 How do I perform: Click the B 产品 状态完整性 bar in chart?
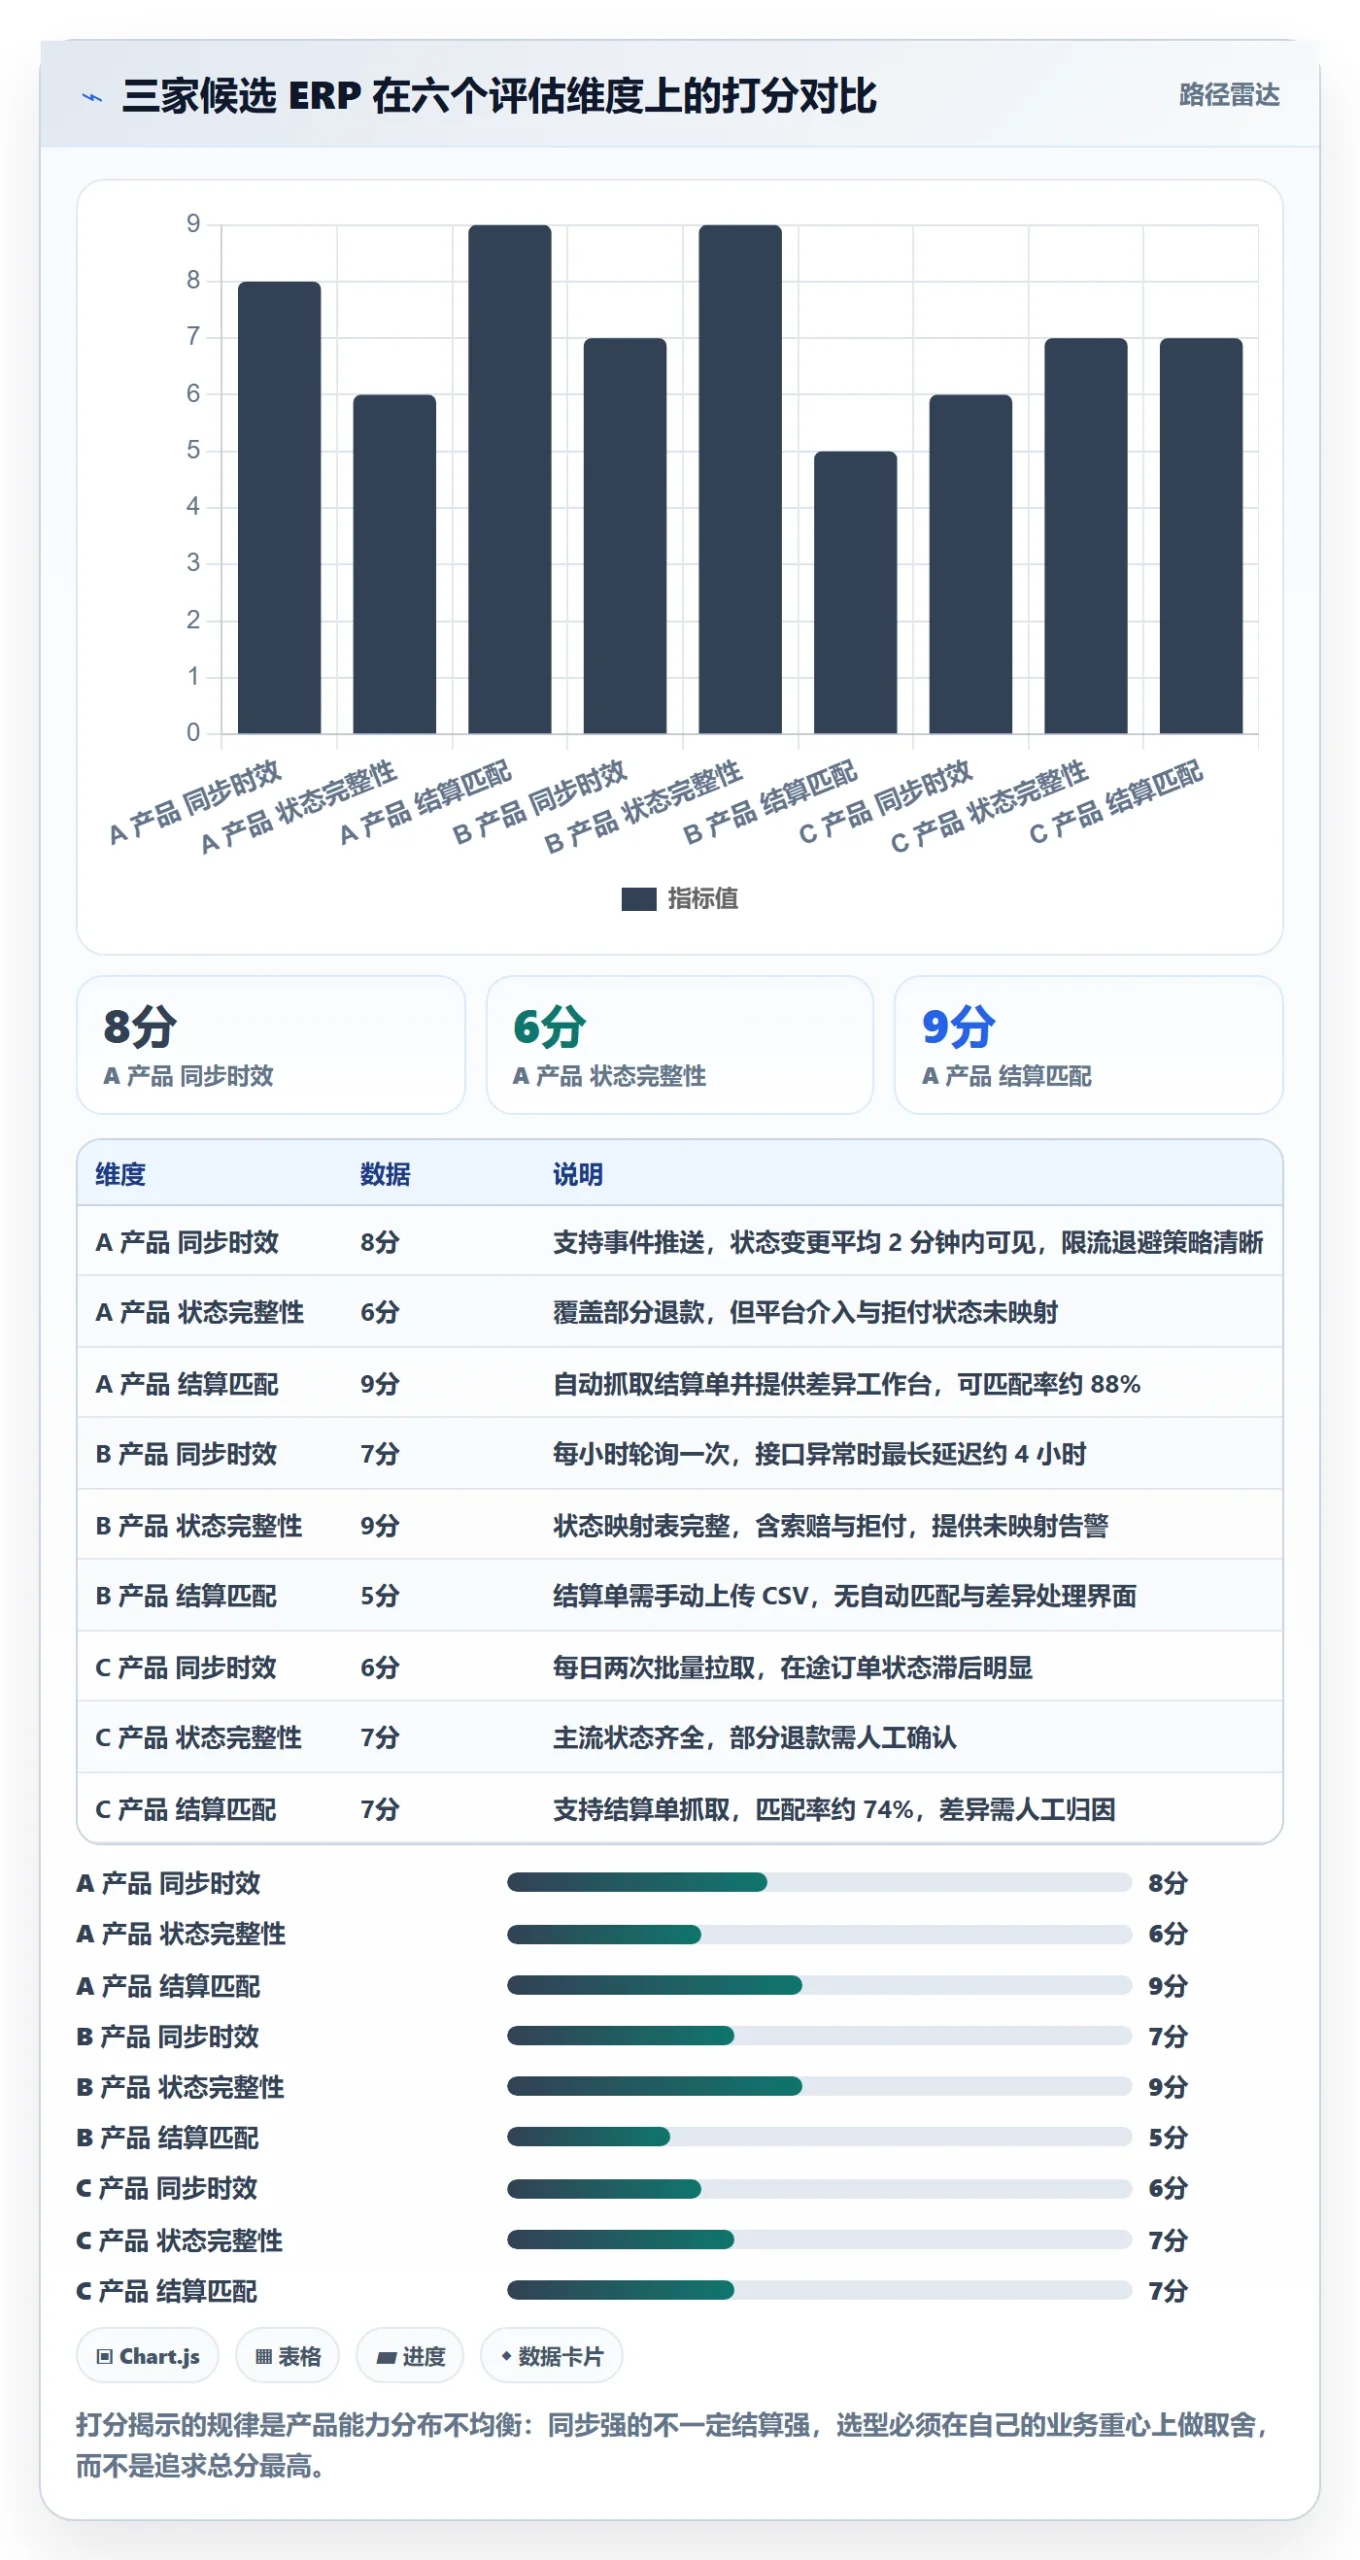[x=740, y=479]
